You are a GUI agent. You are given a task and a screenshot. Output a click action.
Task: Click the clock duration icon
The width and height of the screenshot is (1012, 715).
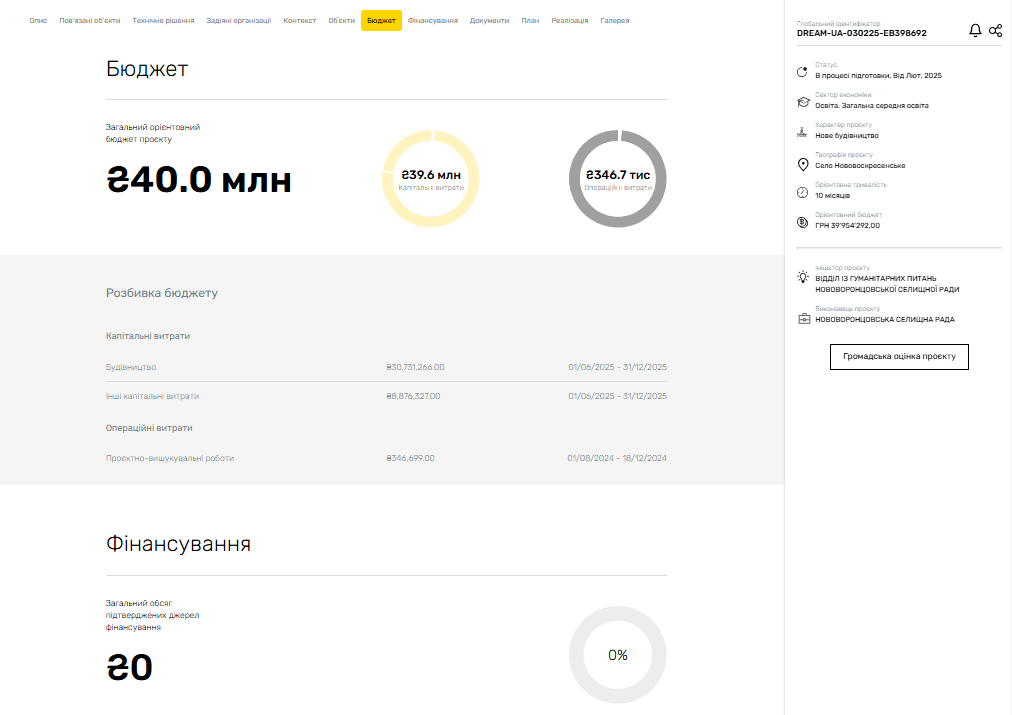802,192
